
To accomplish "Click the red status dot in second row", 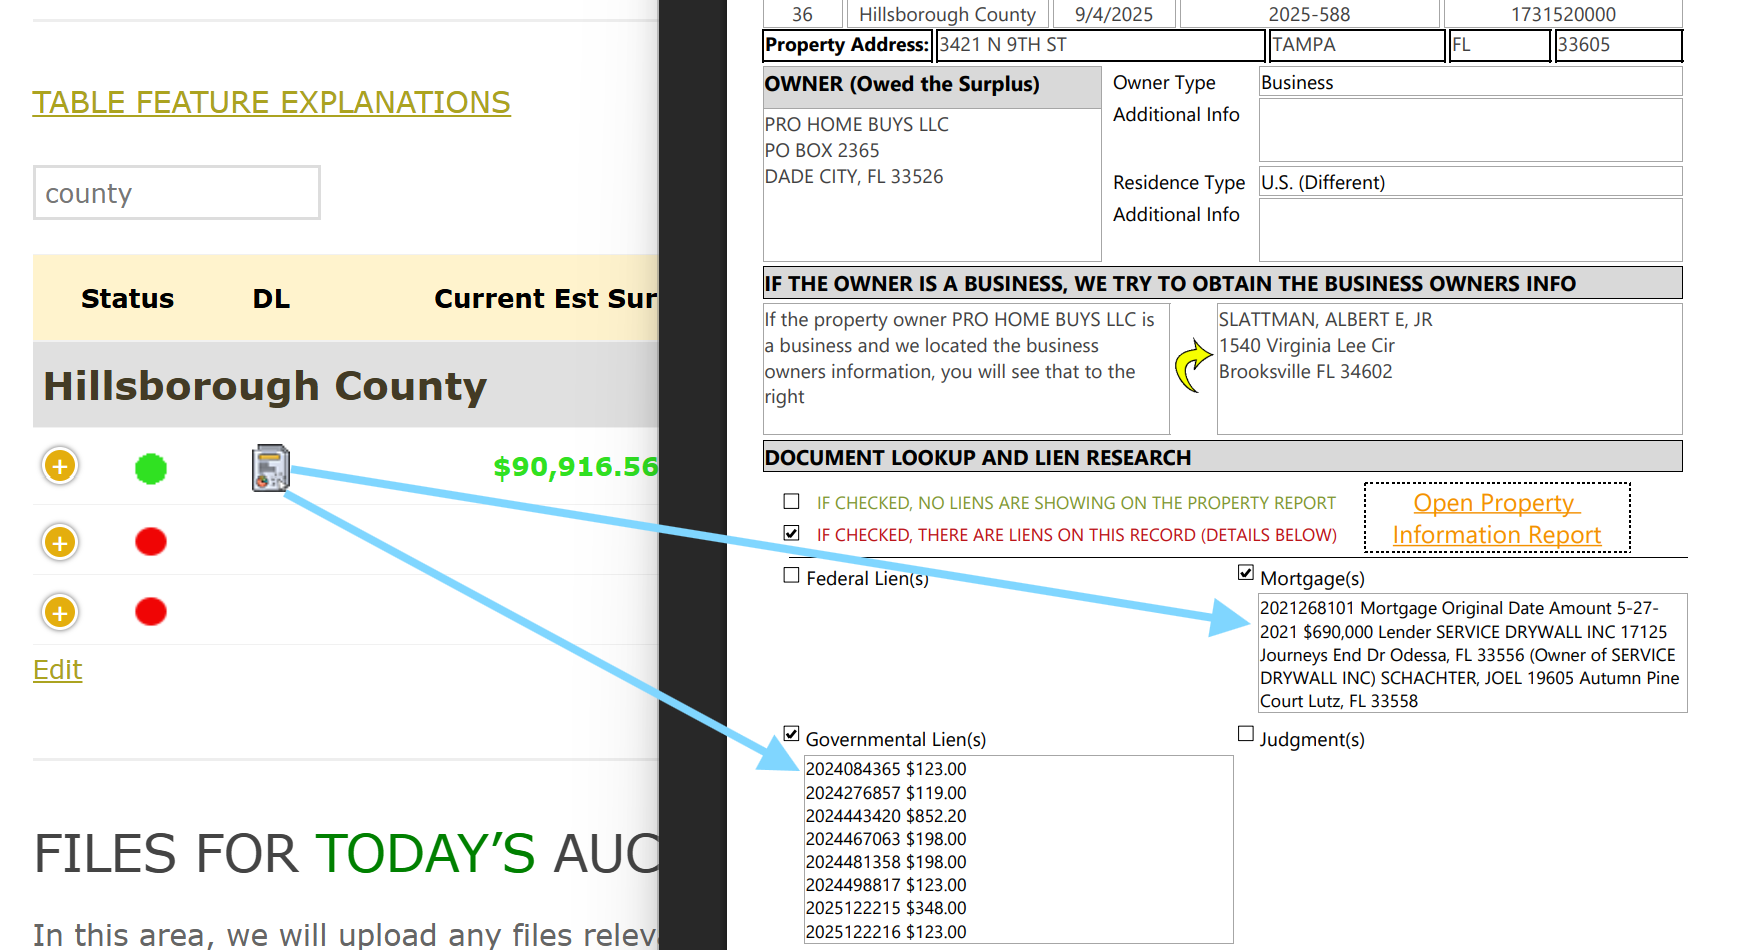I will [151, 542].
